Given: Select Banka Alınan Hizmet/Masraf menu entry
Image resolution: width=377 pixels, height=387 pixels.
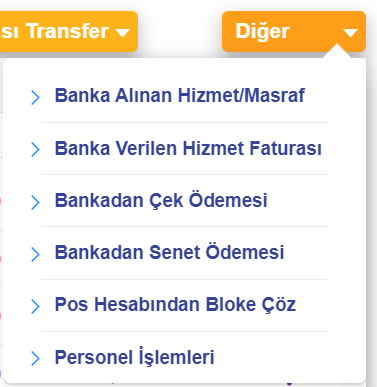Looking at the screenshot, I should click(x=179, y=96).
